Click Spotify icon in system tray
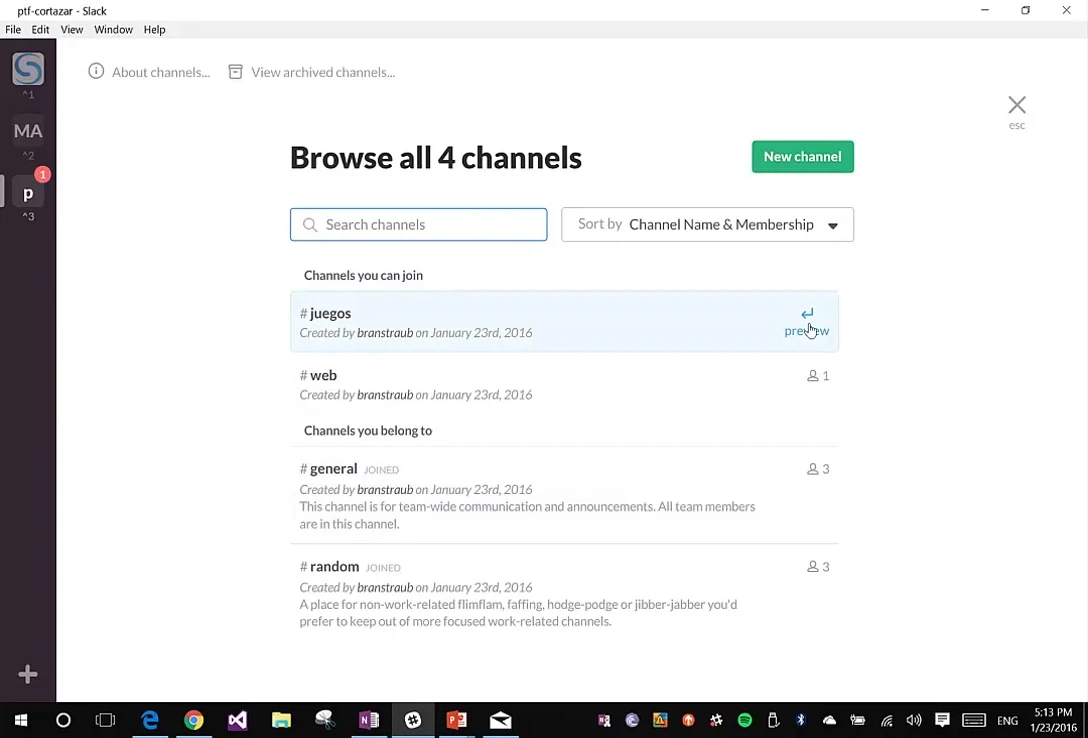This screenshot has height=738, width=1088. 745,720
